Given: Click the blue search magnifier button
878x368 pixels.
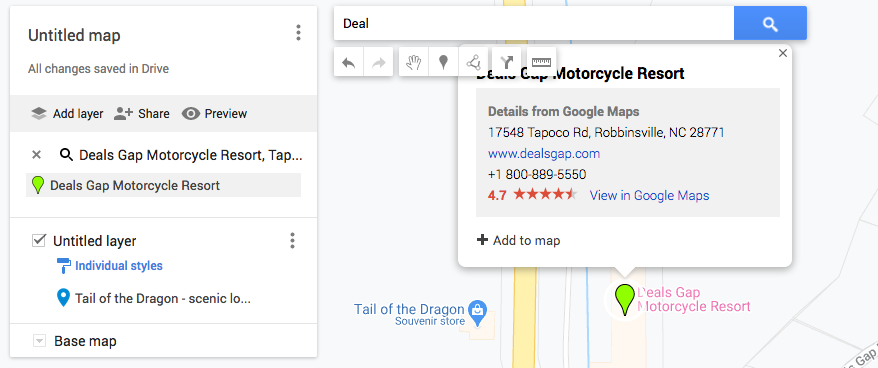Looking at the screenshot, I should [770, 24].
